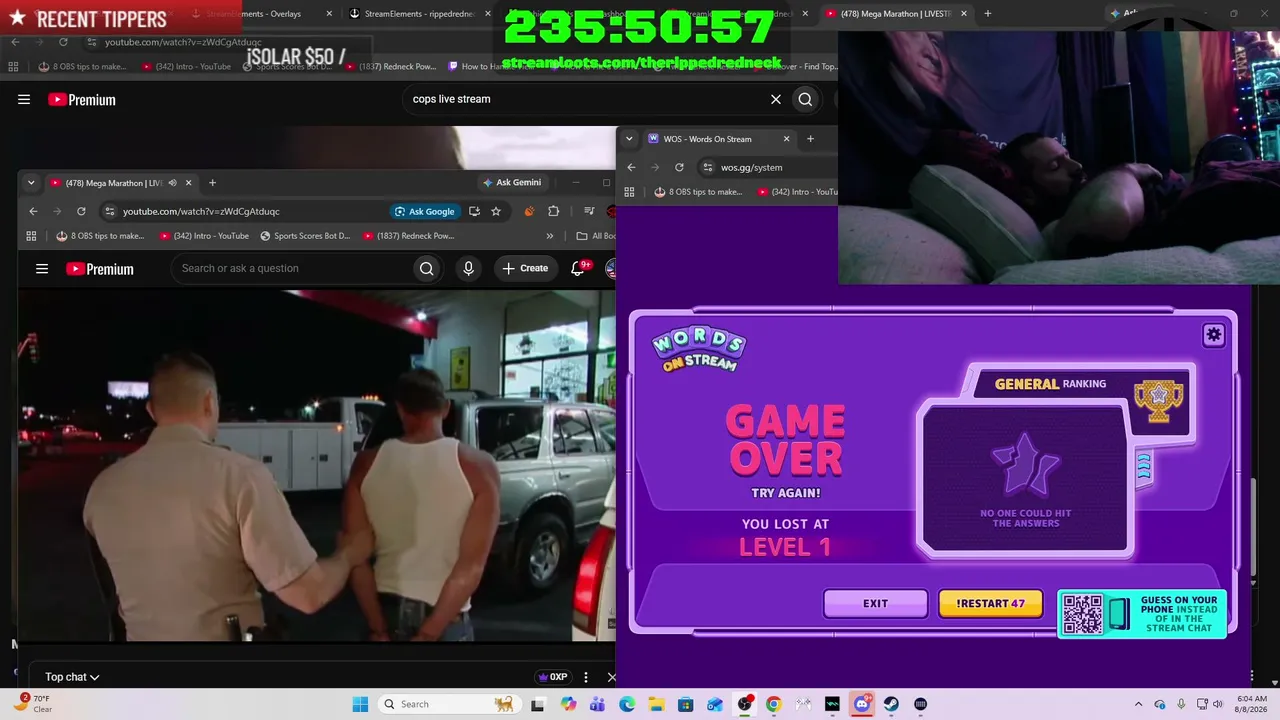Viewport: 1280px width, 720px height.
Task: Open Steam from the taskbar
Action: pyautogui.click(x=891, y=704)
